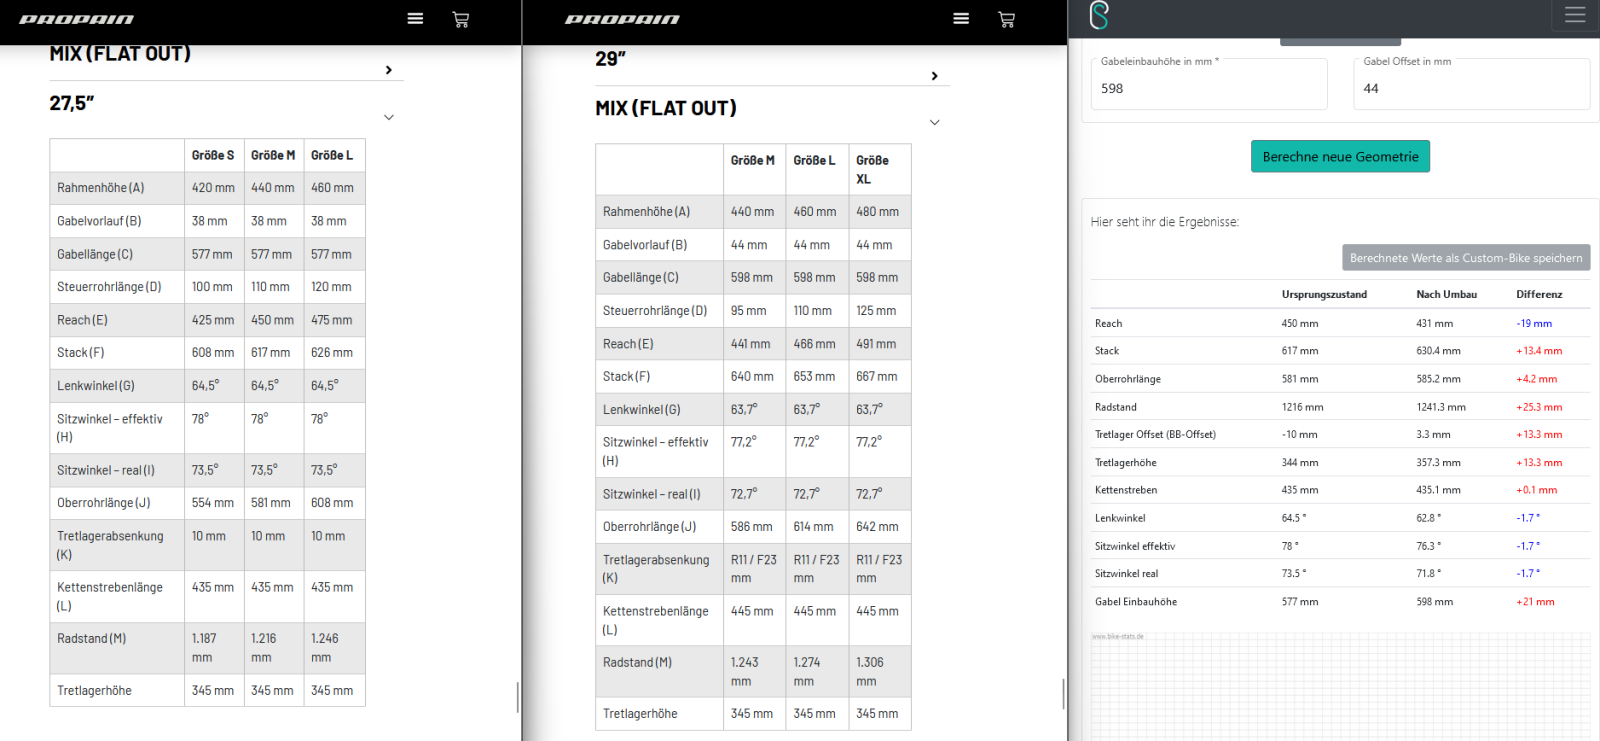Open the bike-stats navigation hamburger menu
Viewport: 1600px width, 741px height.
(1575, 15)
